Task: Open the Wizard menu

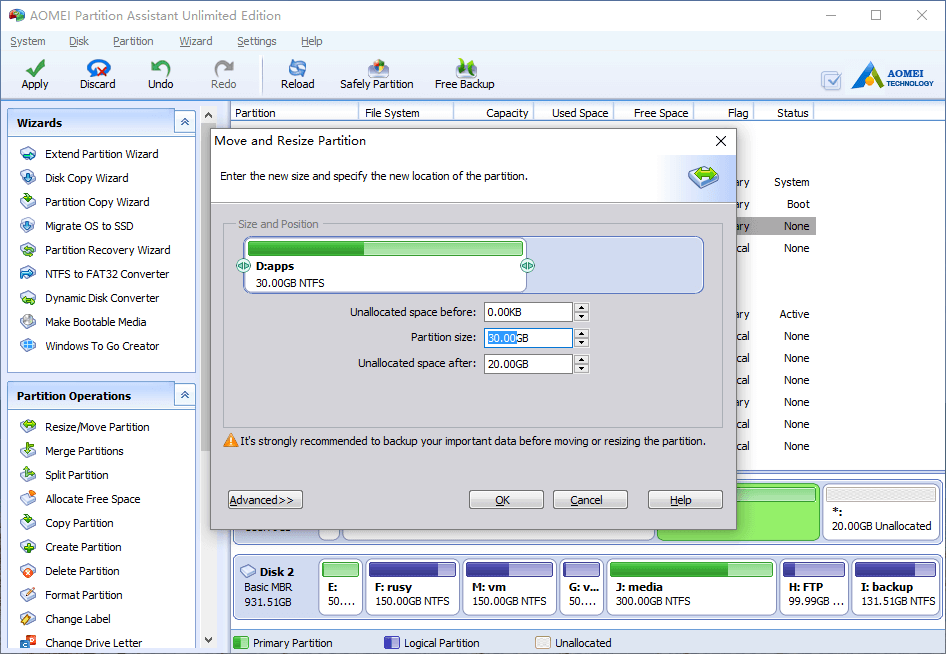Action: 195,41
